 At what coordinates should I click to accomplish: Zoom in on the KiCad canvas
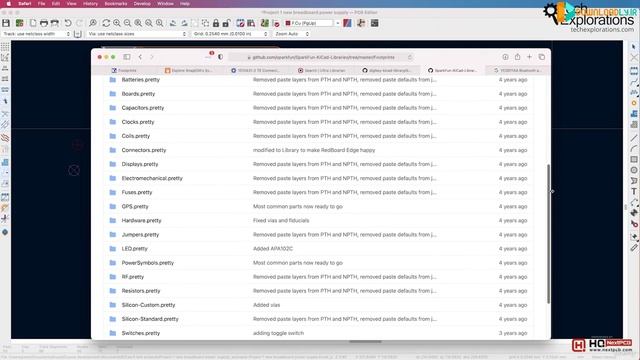pos(117,23)
